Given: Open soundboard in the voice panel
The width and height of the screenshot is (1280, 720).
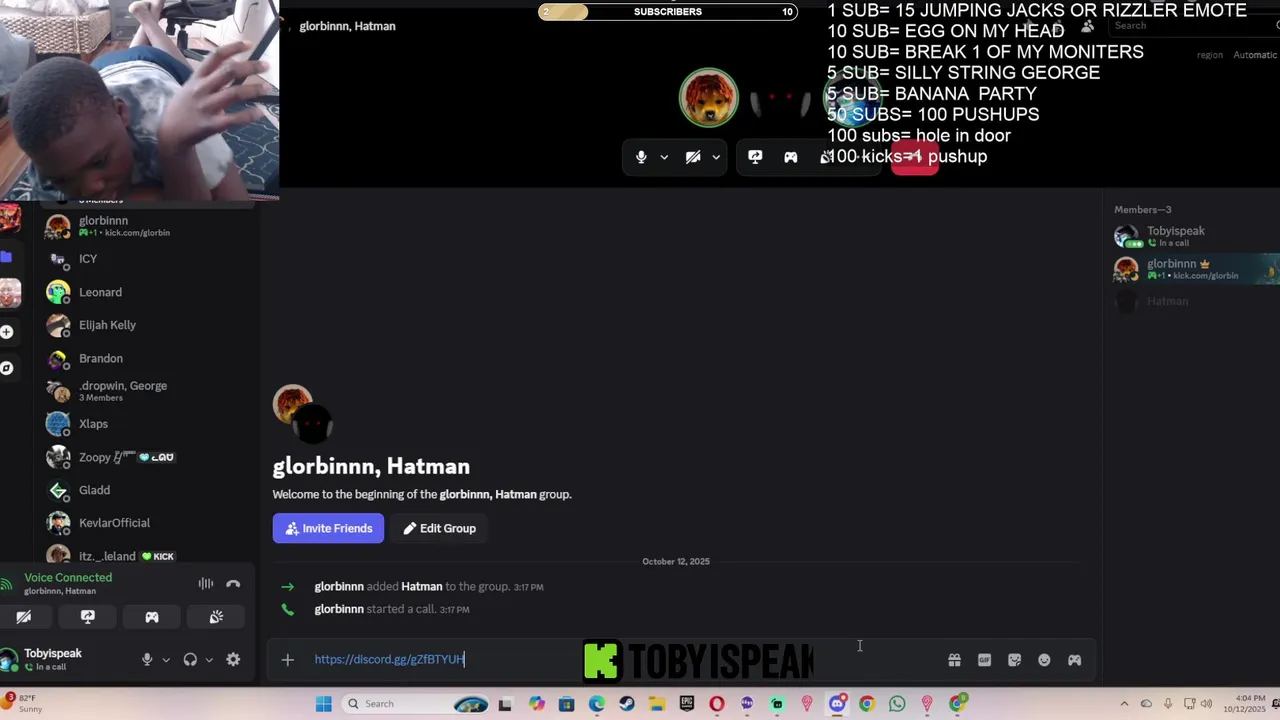Looking at the screenshot, I should (216, 617).
